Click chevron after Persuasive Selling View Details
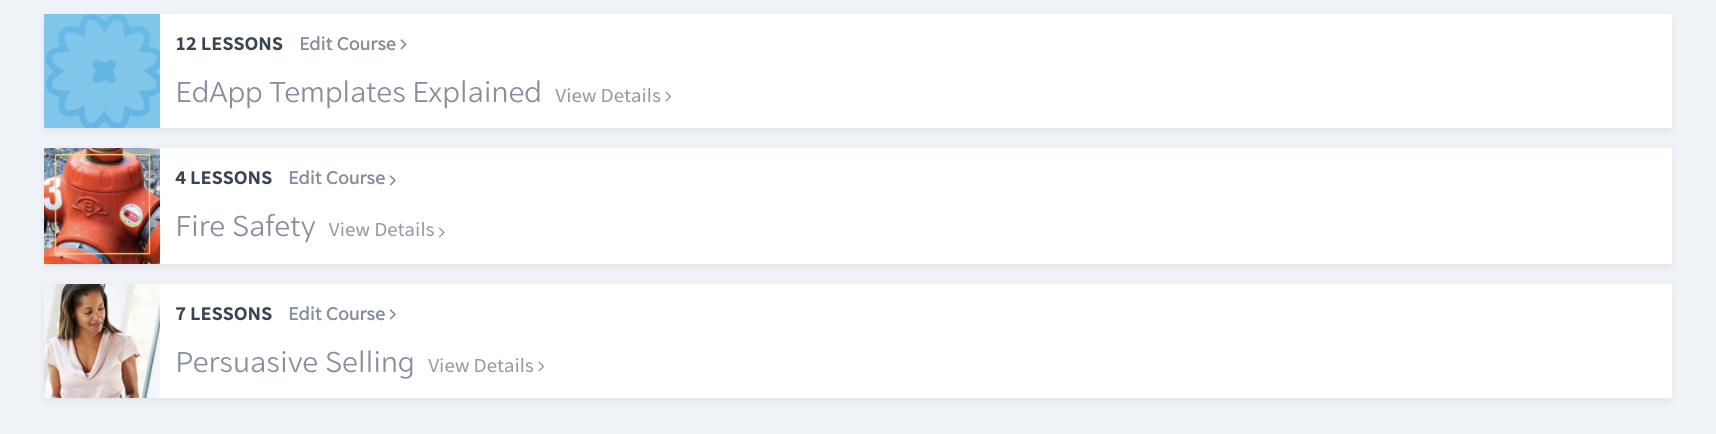This screenshot has height=434, width=1716. 541,367
